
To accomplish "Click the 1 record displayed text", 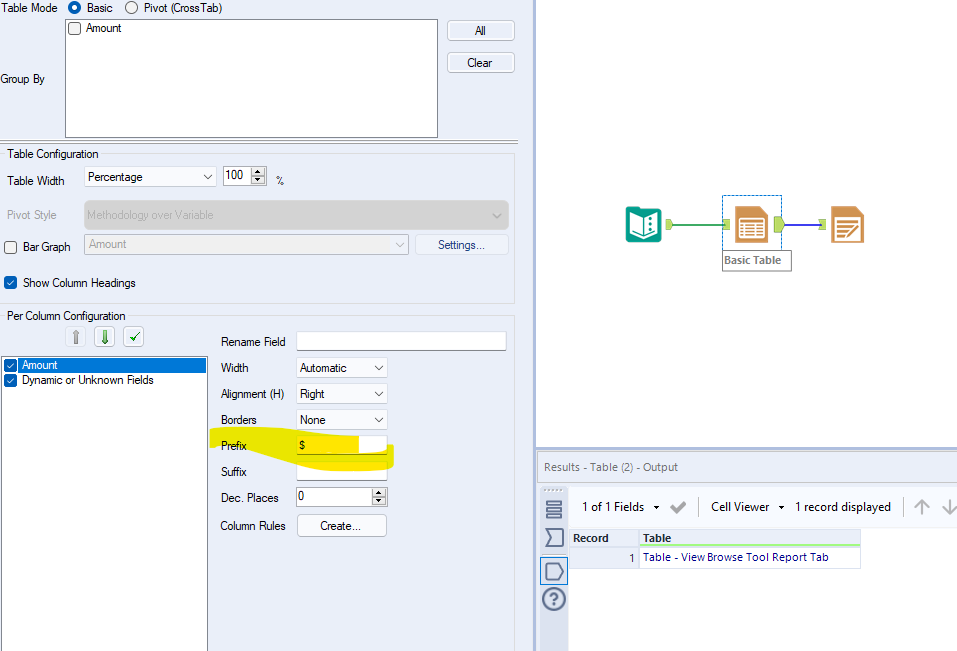I will coord(842,507).
